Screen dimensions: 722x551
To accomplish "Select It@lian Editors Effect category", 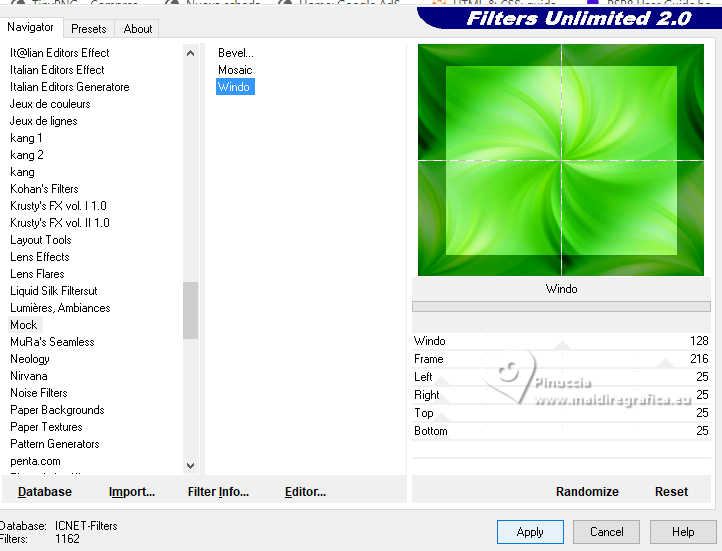I will tap(59, 53).
